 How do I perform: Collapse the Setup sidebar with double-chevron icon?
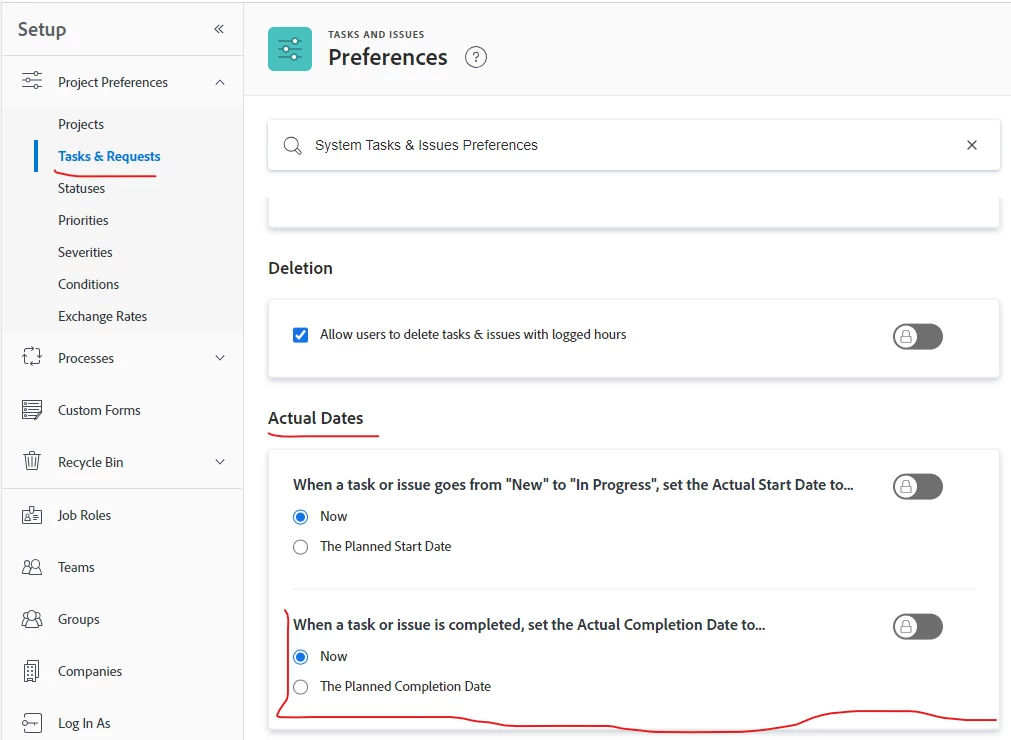[x=219, y=29]
